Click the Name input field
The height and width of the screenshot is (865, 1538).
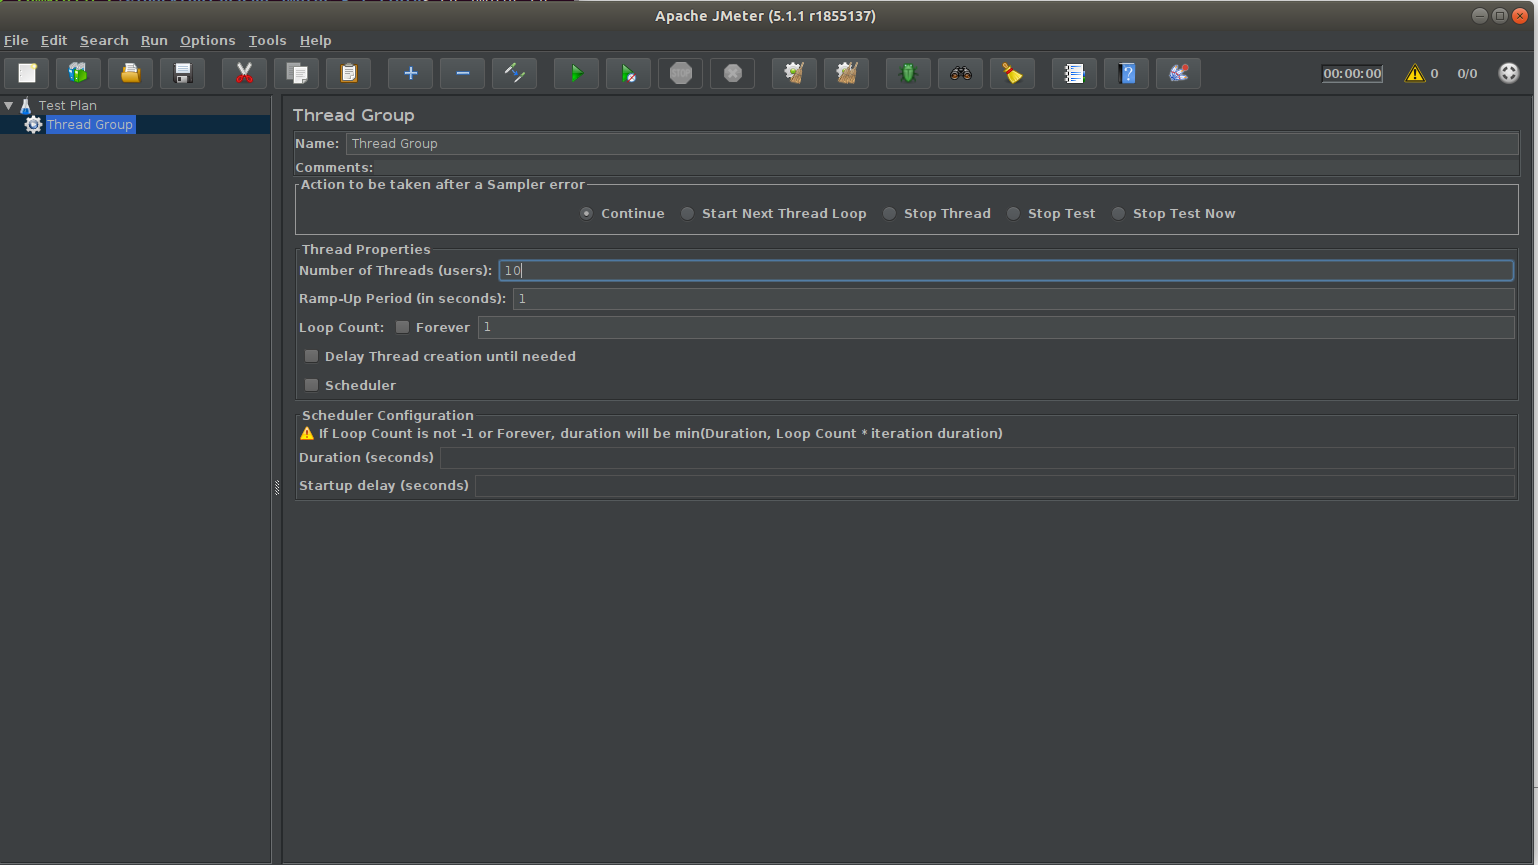(932, 143)
